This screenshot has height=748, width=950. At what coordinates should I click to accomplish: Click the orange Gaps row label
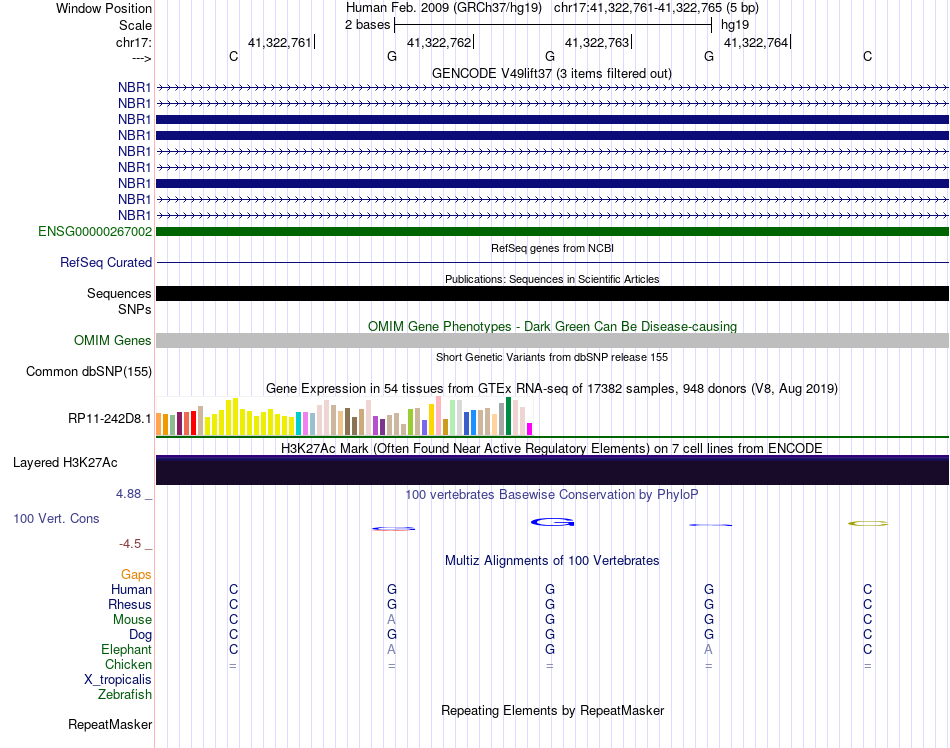click(136, 574)
